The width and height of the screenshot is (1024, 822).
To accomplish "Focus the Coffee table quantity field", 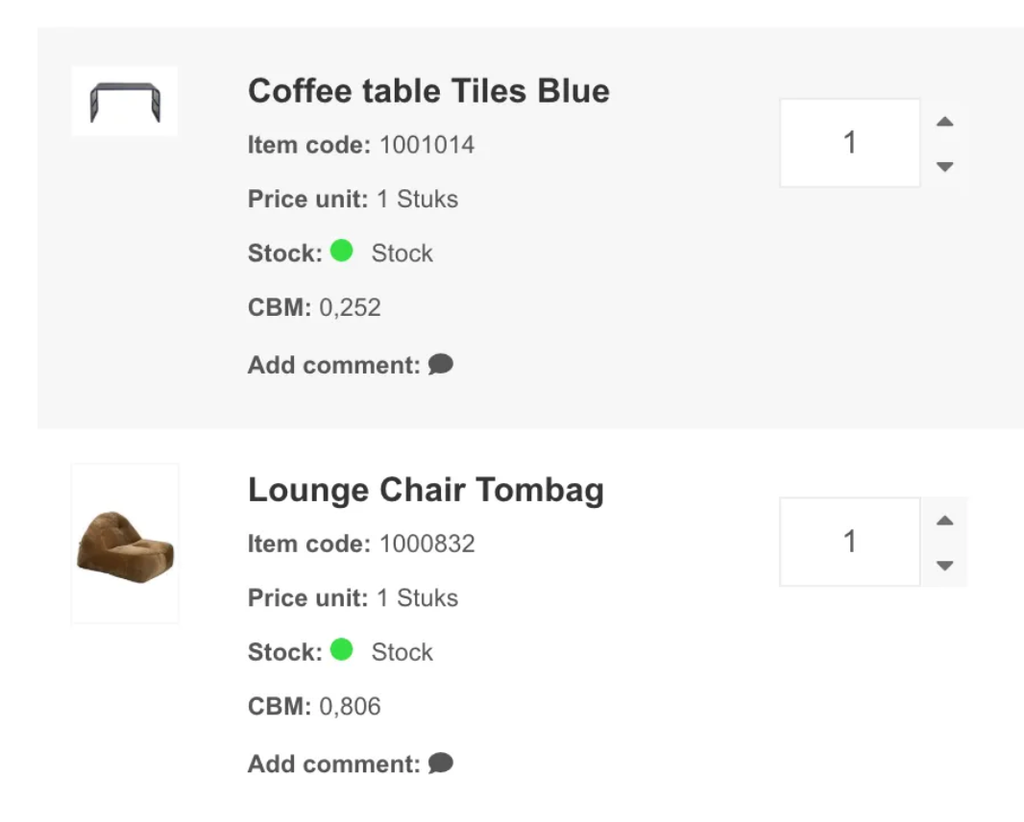I will (849, 143).
